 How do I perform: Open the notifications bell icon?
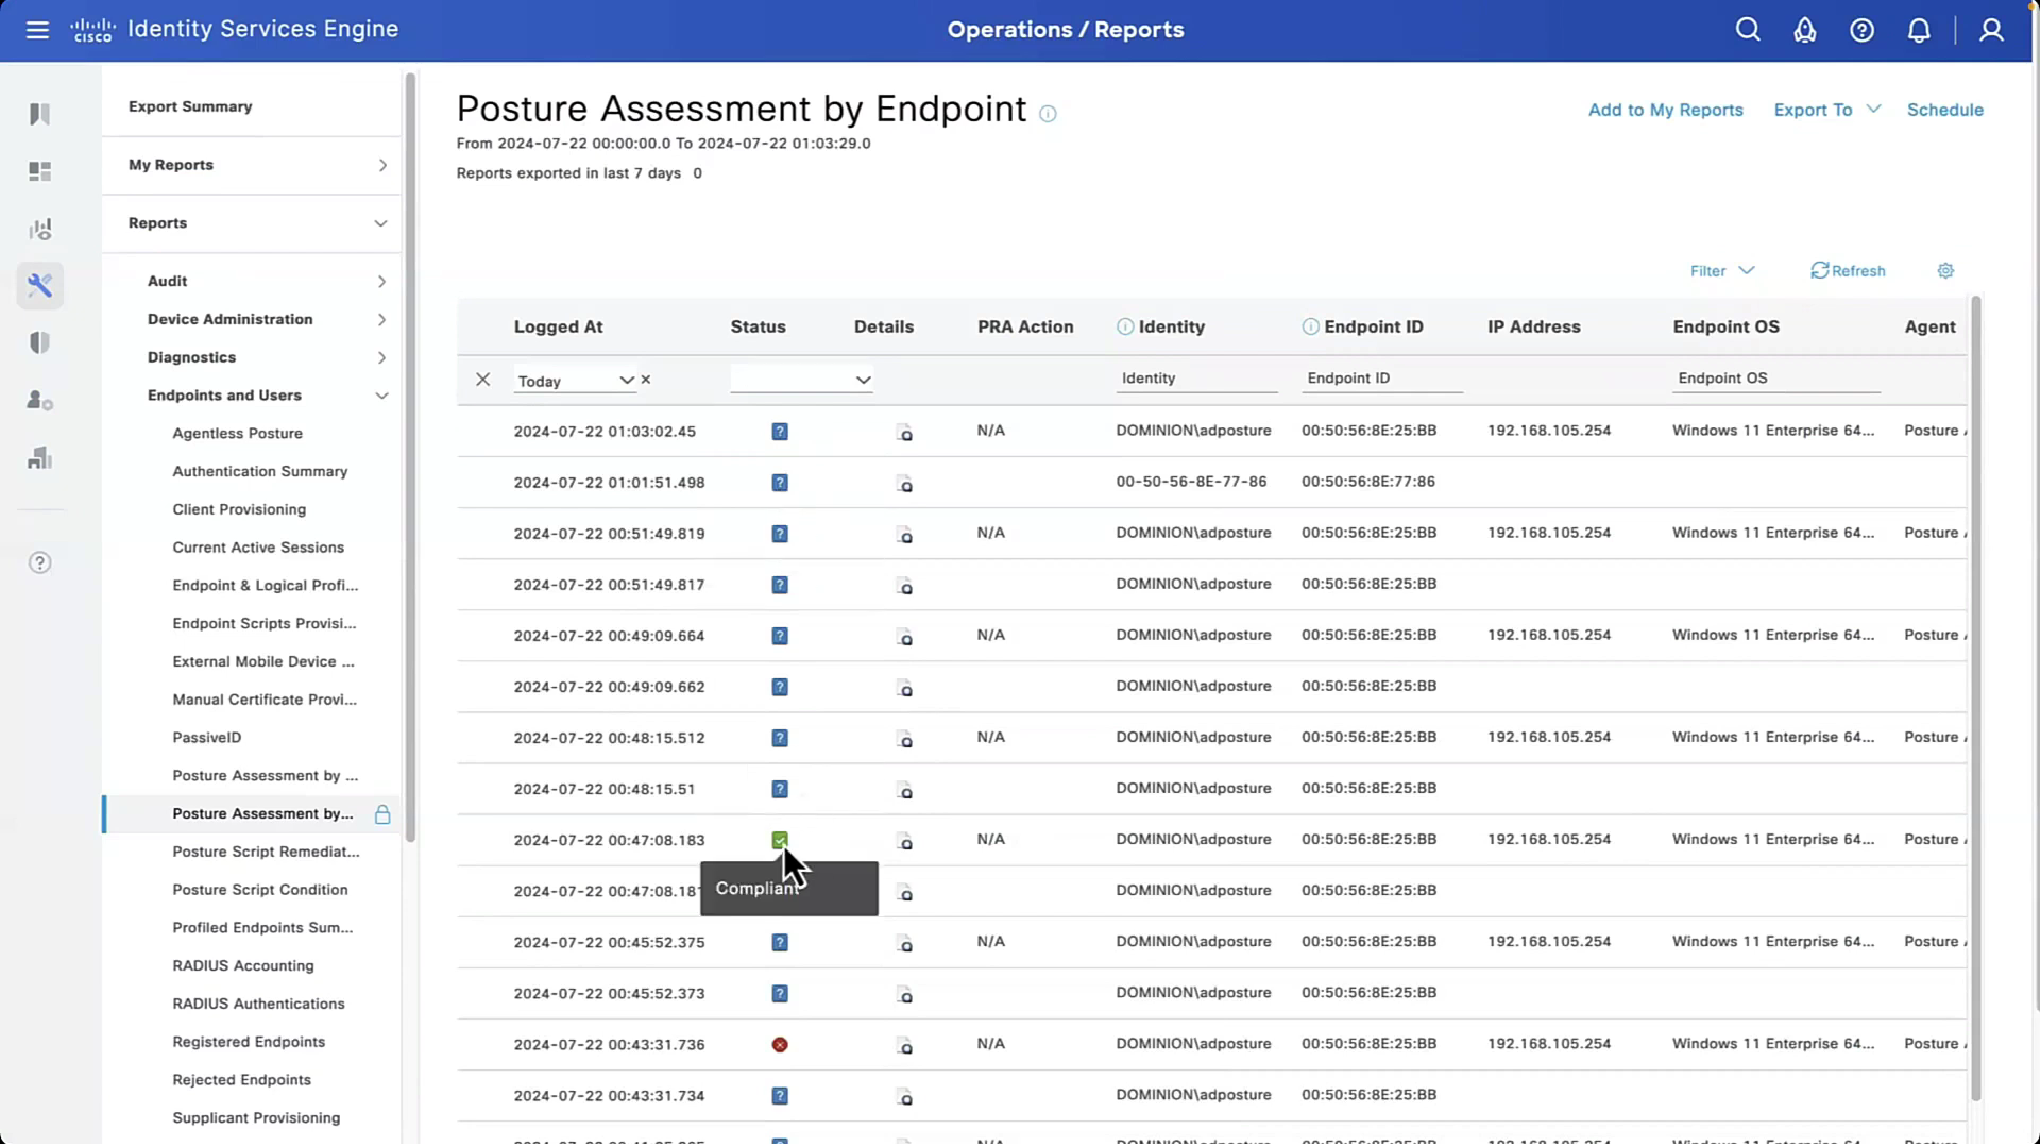pos(1918,30)
